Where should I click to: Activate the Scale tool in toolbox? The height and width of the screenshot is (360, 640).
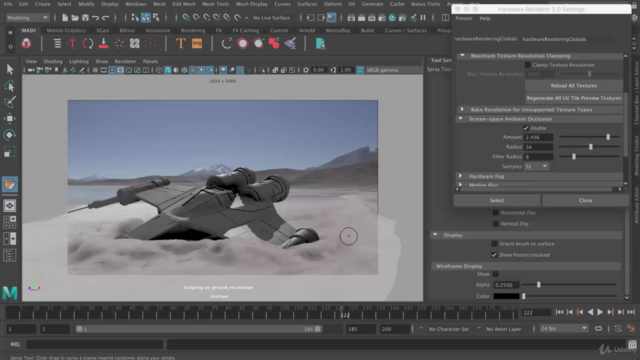(10, 152)
